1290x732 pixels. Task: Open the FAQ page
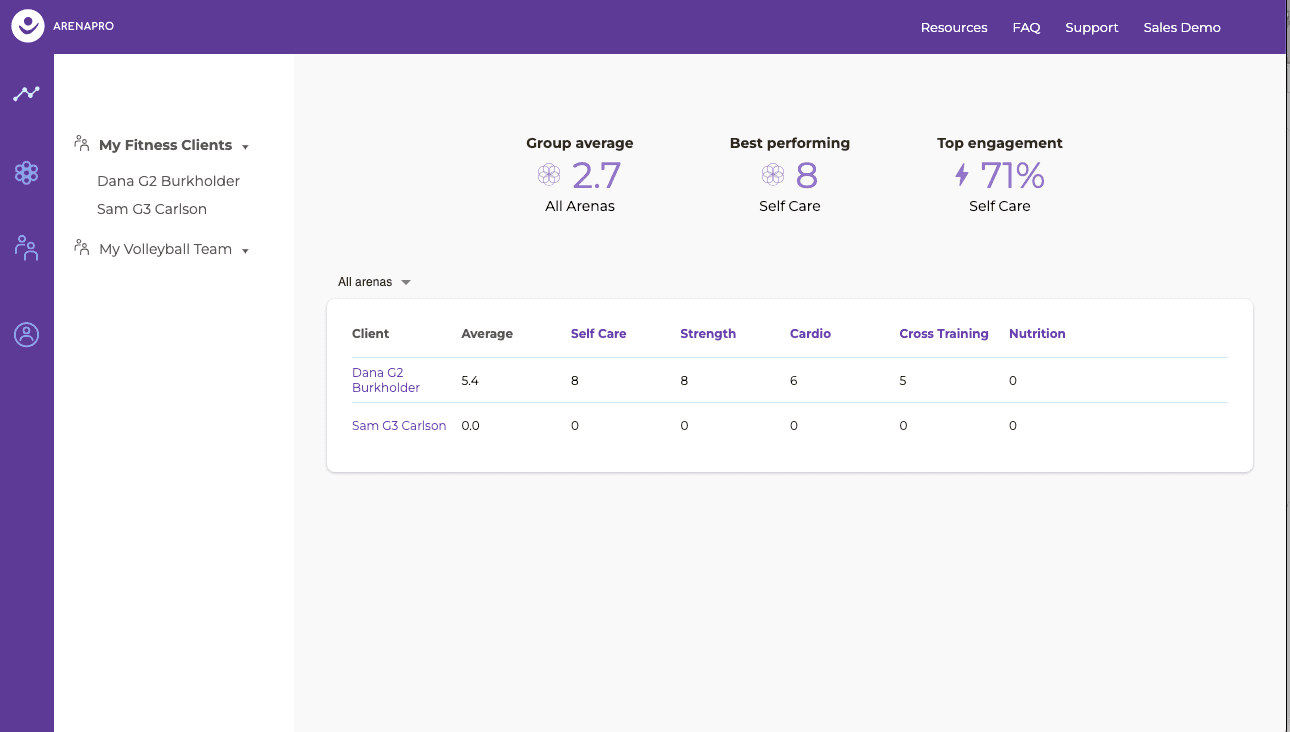1026,27
